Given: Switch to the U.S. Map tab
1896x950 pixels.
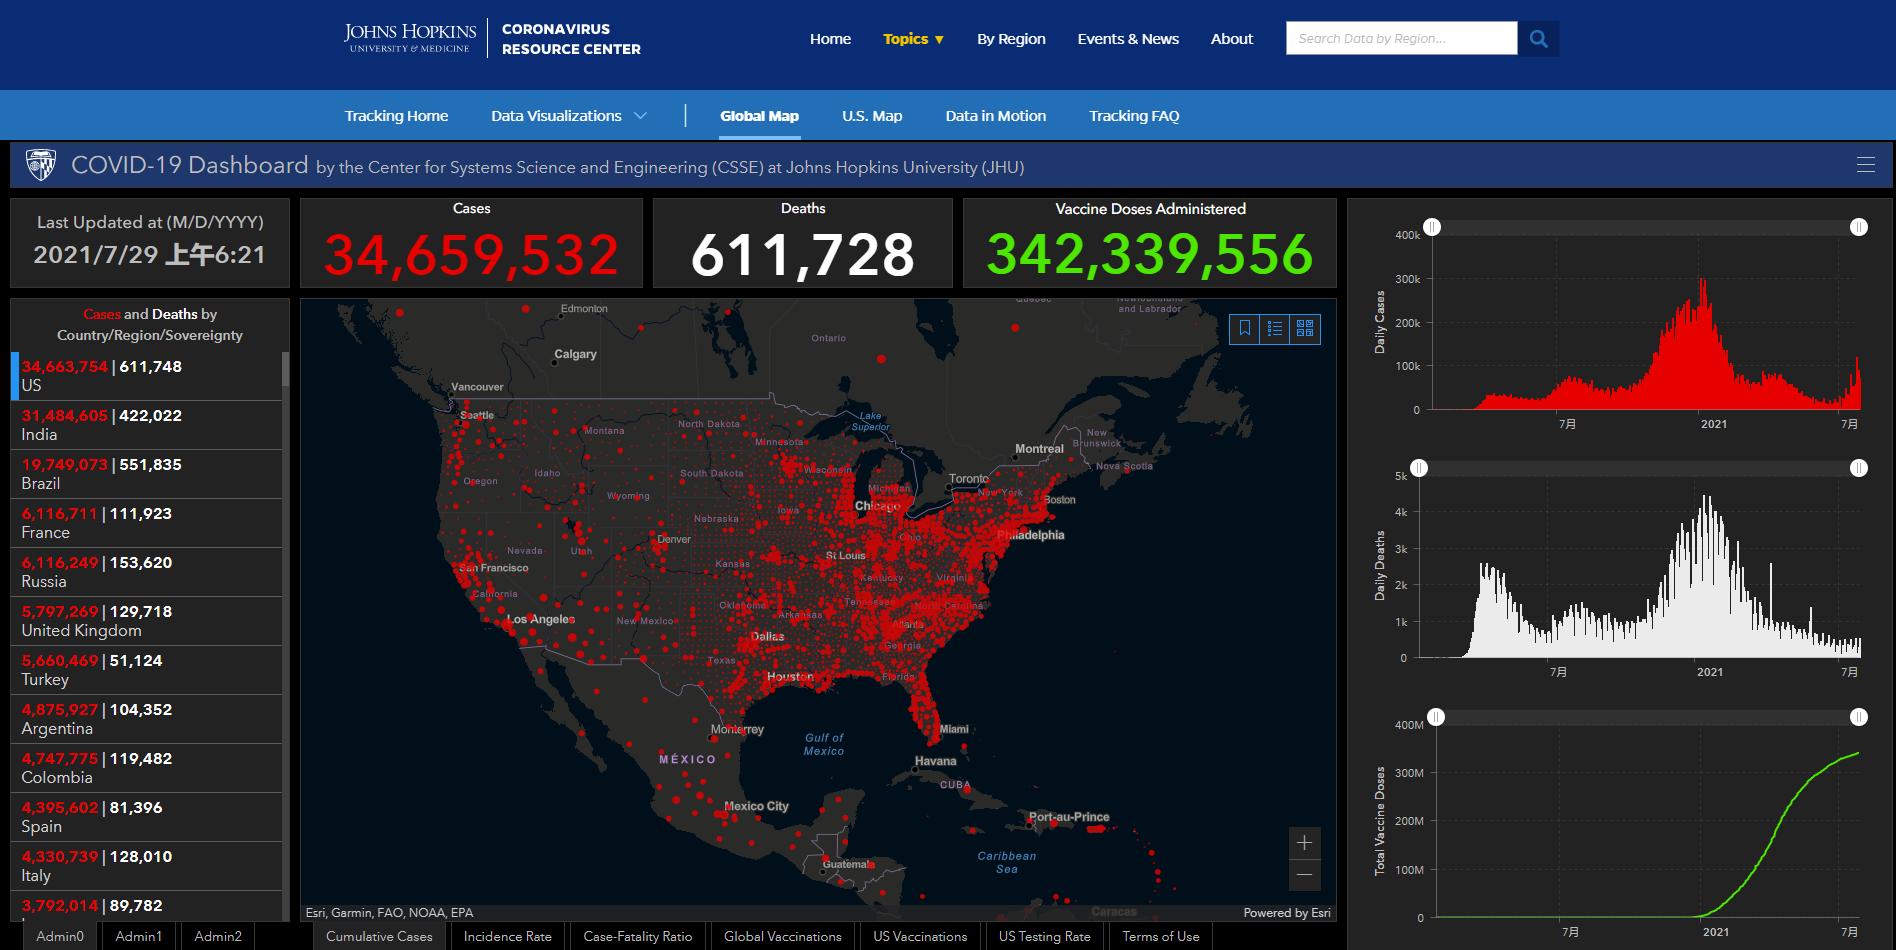Looking at the screenshot, I should [872, 116].
